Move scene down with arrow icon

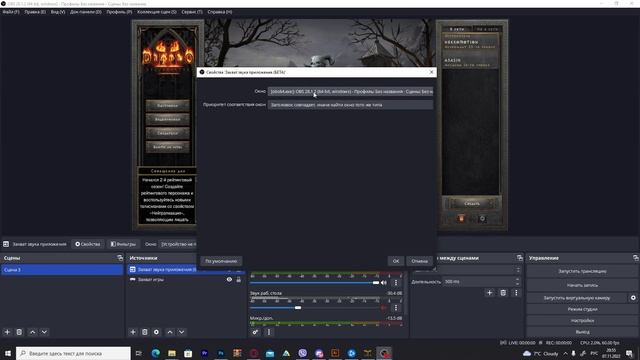click(44, 332)
